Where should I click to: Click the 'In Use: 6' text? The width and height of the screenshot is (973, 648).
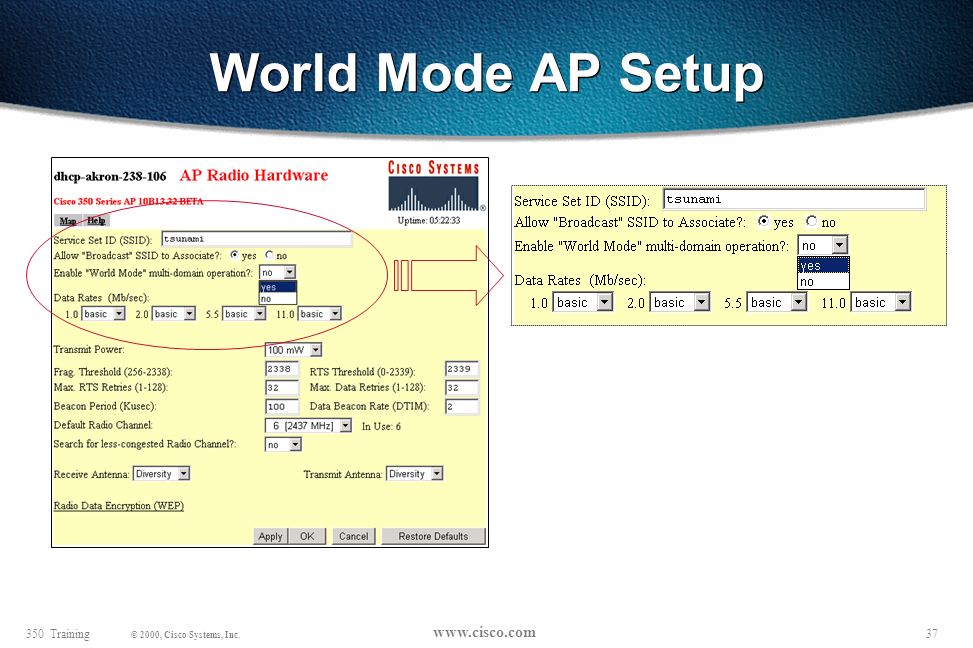(x=381, y=426)
